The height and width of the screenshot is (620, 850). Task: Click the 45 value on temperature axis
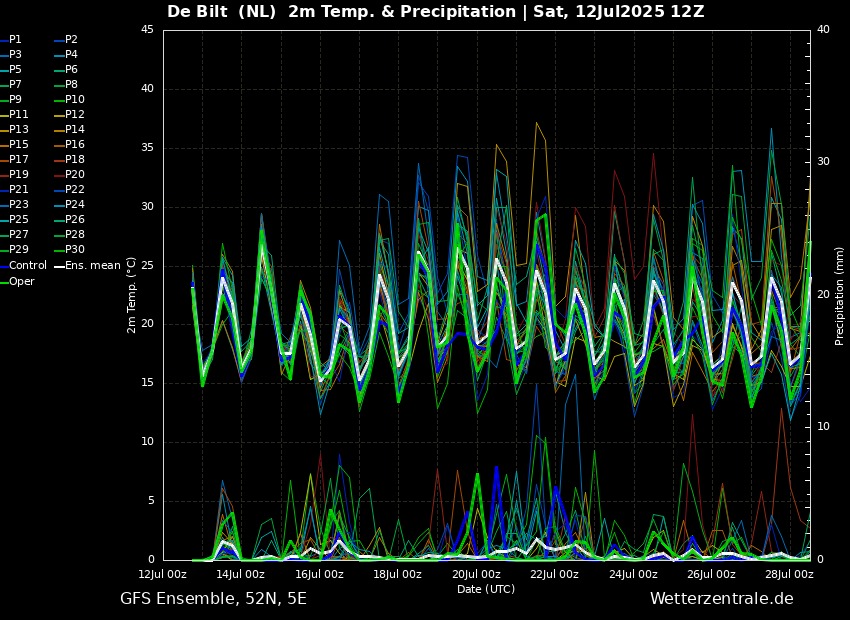point(147,30)
